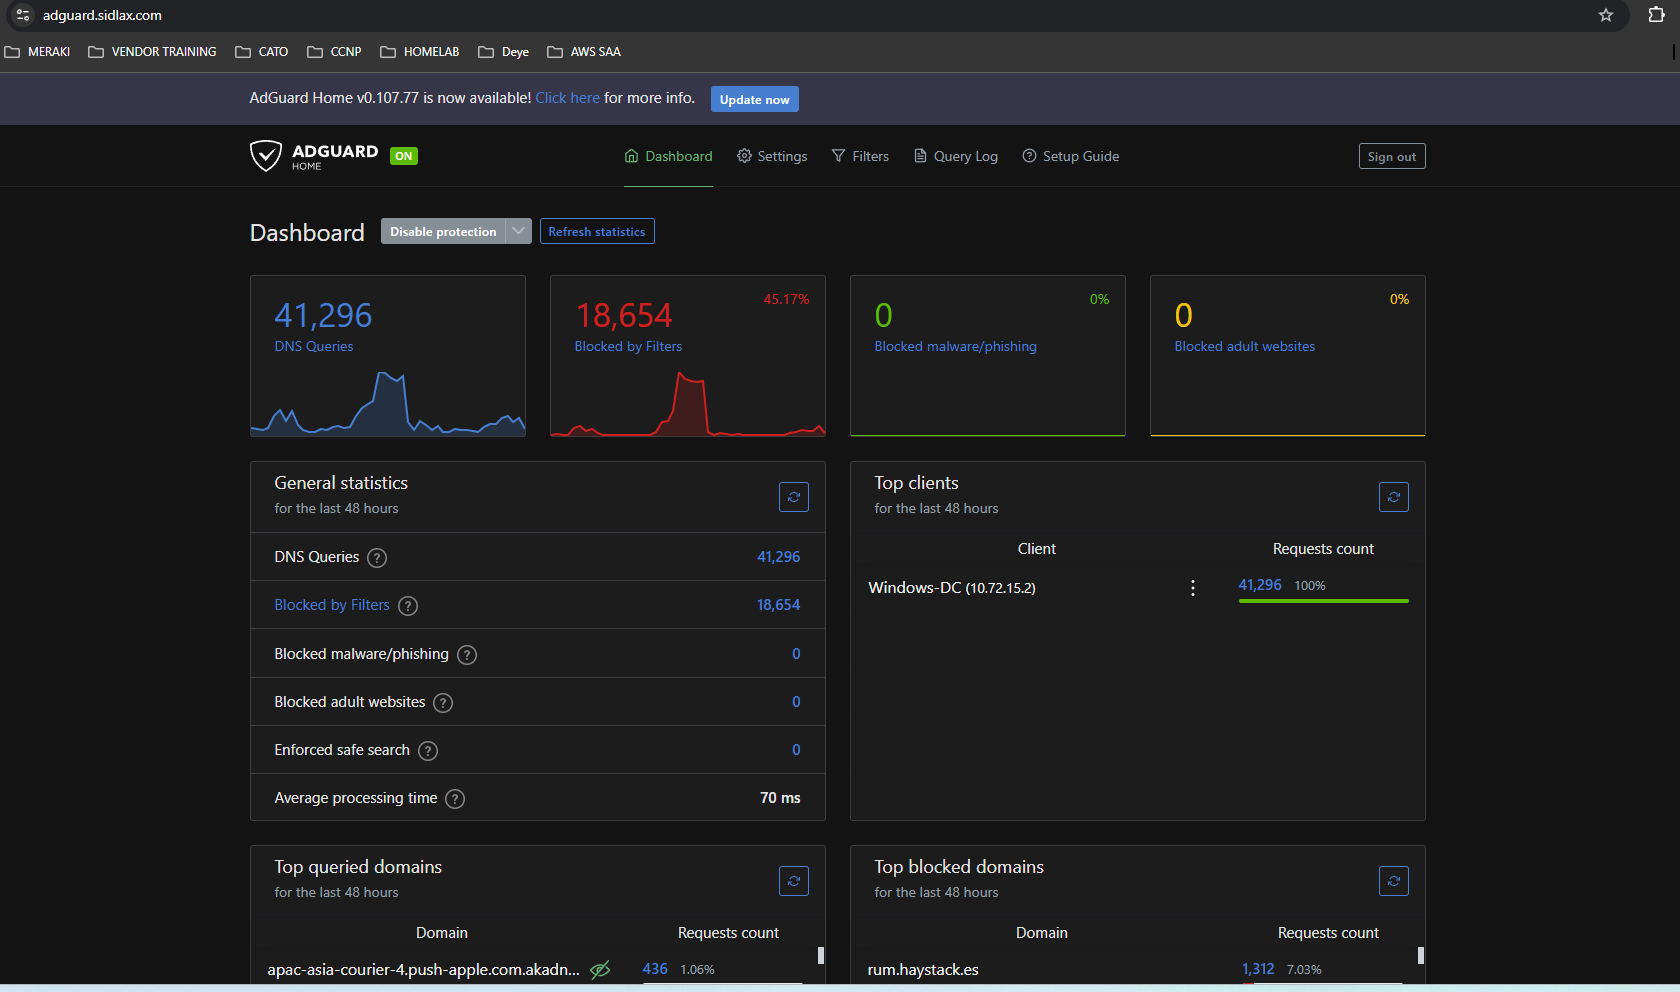Viewport: 1680px width, 992px height.
Task: Follow the 'Click here' update info link
Action: coord(567,98)
